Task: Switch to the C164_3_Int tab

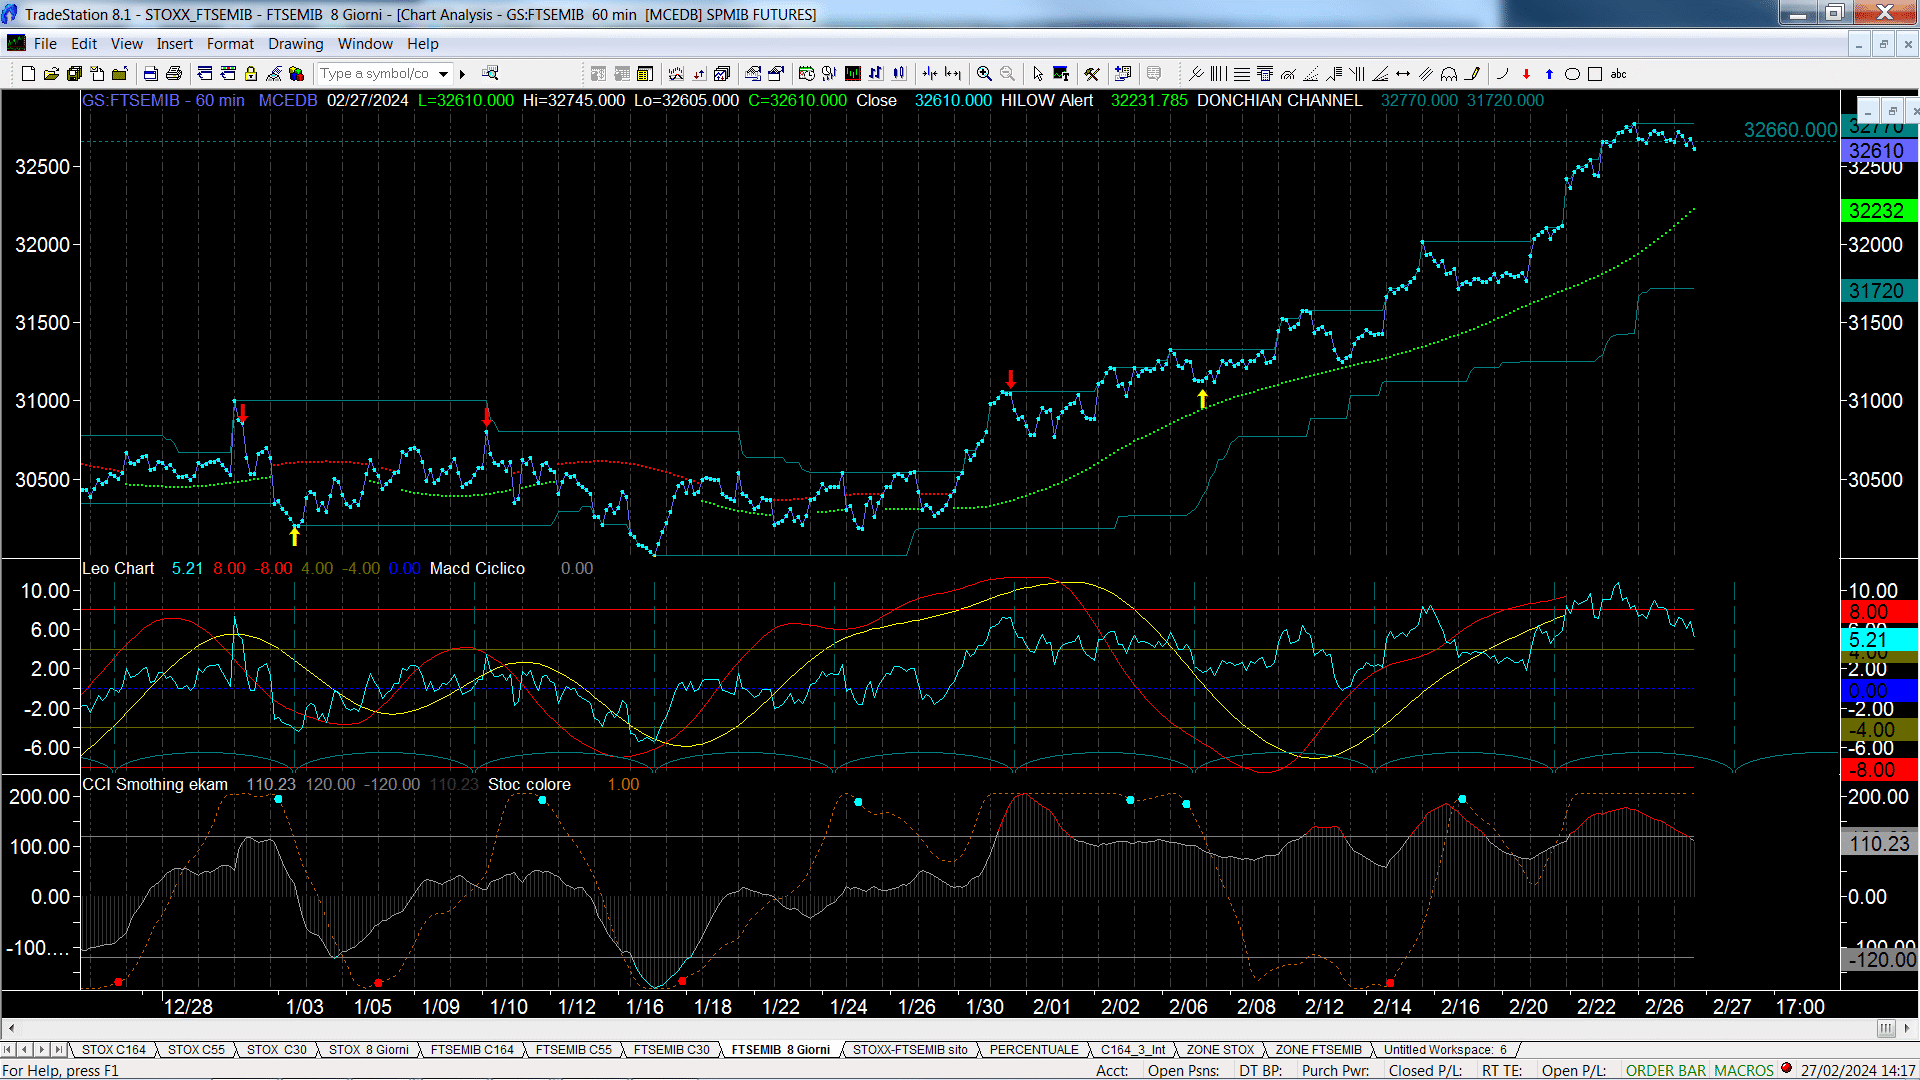Action: coord(1133,1050)
